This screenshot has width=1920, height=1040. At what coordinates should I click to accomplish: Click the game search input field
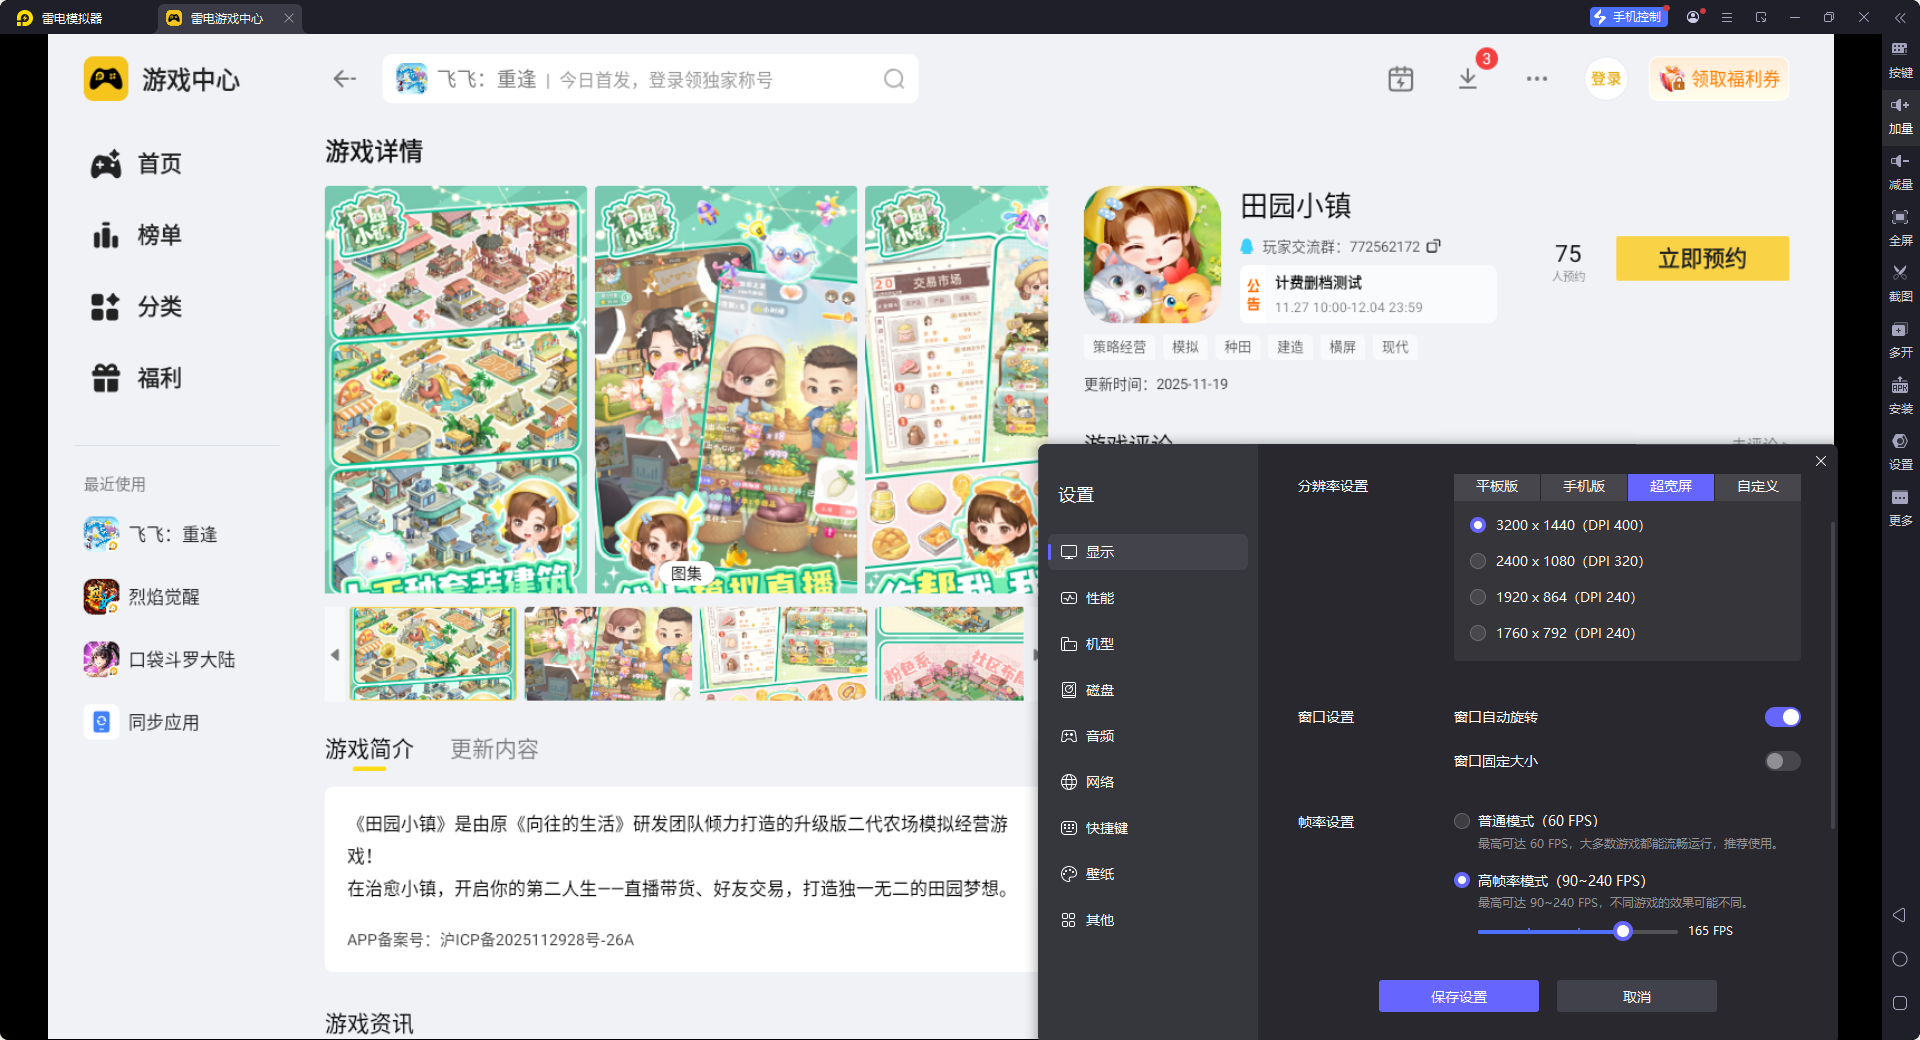[650, 78]
